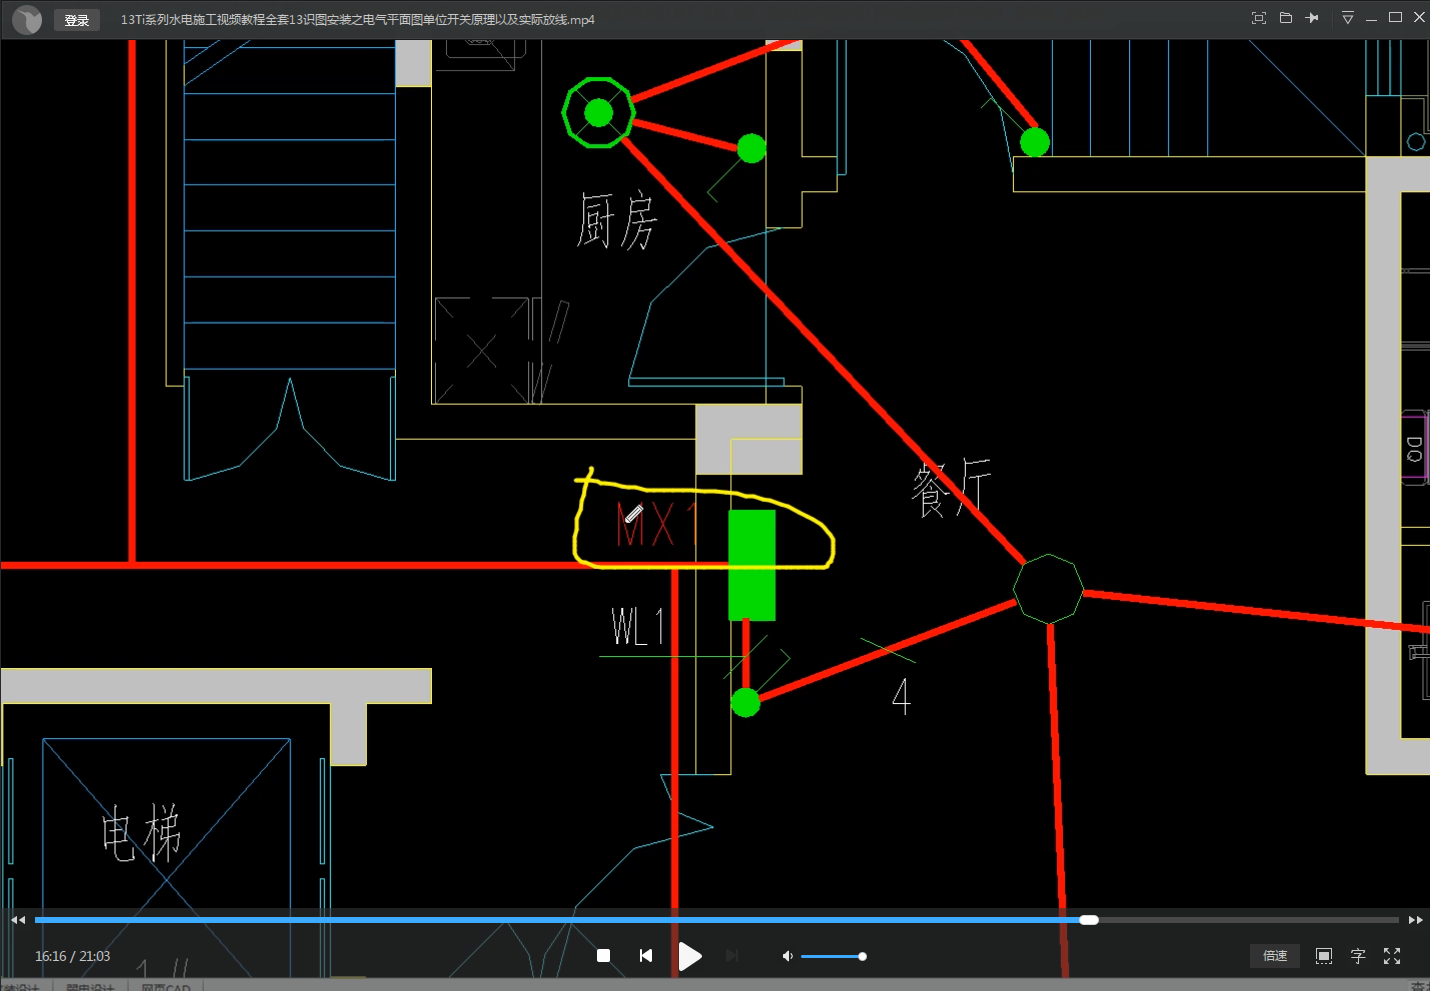Click the 餐厅 room label in video

tap(951, 488)
